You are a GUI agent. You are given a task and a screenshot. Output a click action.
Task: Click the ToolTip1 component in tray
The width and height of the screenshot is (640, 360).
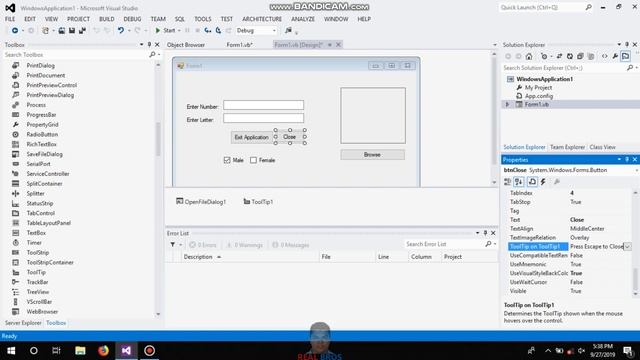tap(258, 202)
